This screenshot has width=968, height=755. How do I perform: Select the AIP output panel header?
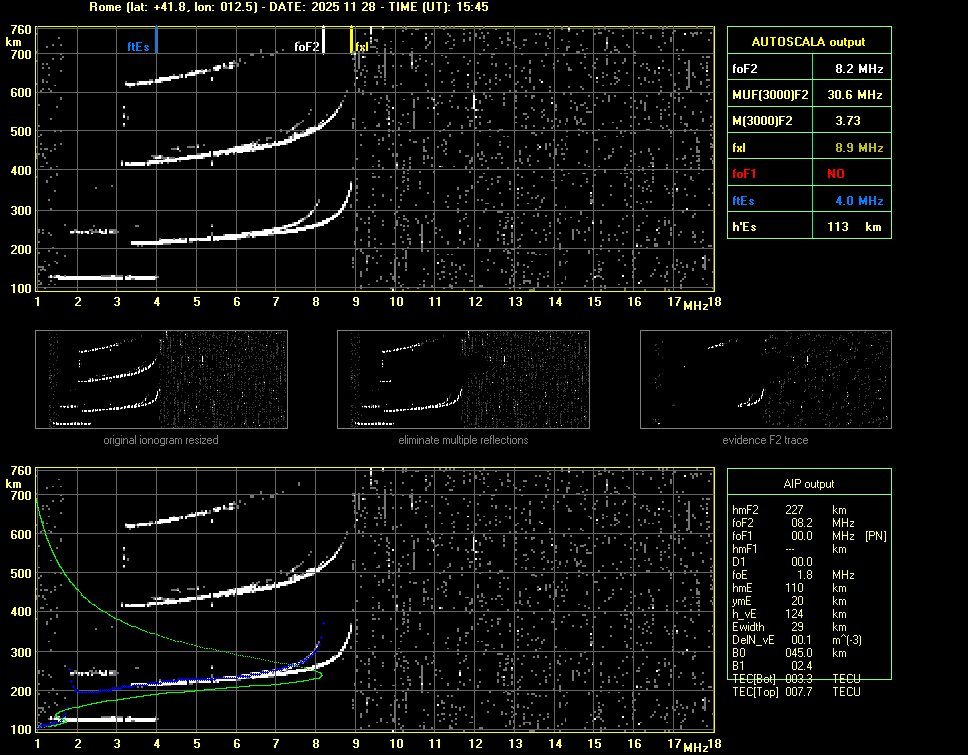(808, 483)
